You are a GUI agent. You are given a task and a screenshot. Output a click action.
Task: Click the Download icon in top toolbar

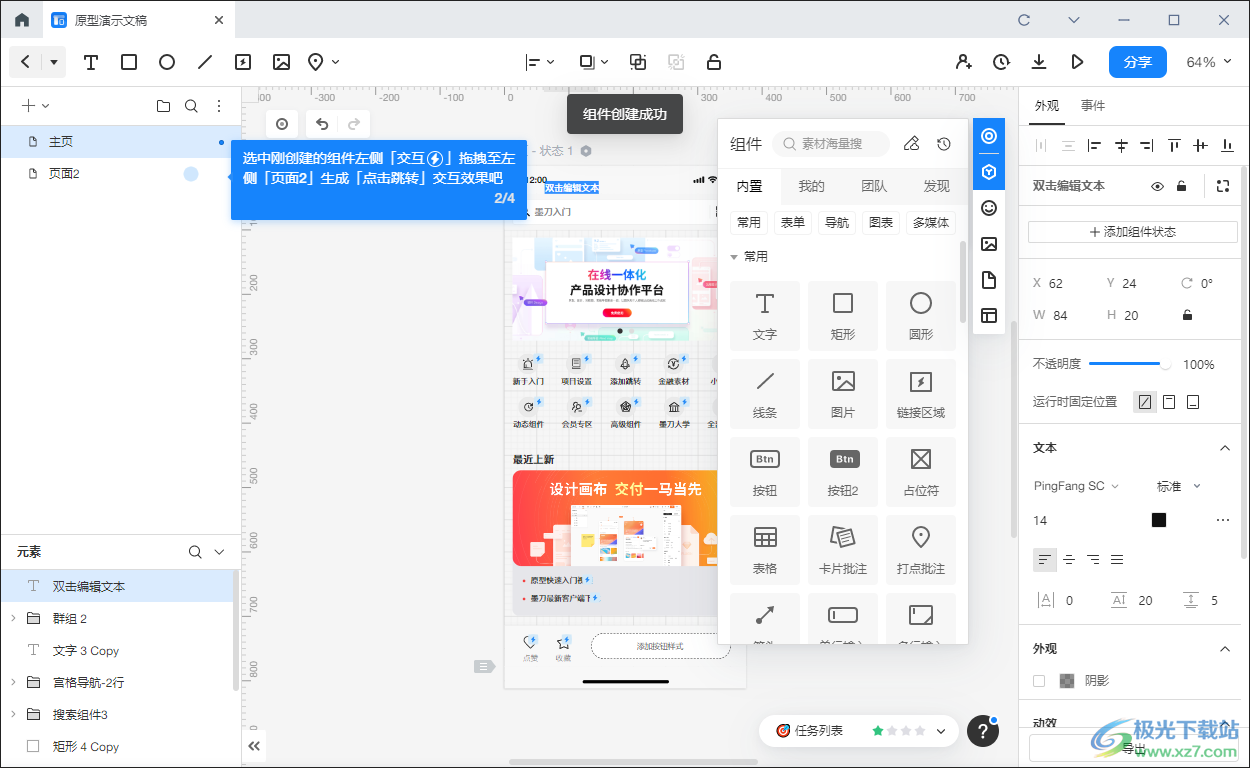coord(1039,62)
